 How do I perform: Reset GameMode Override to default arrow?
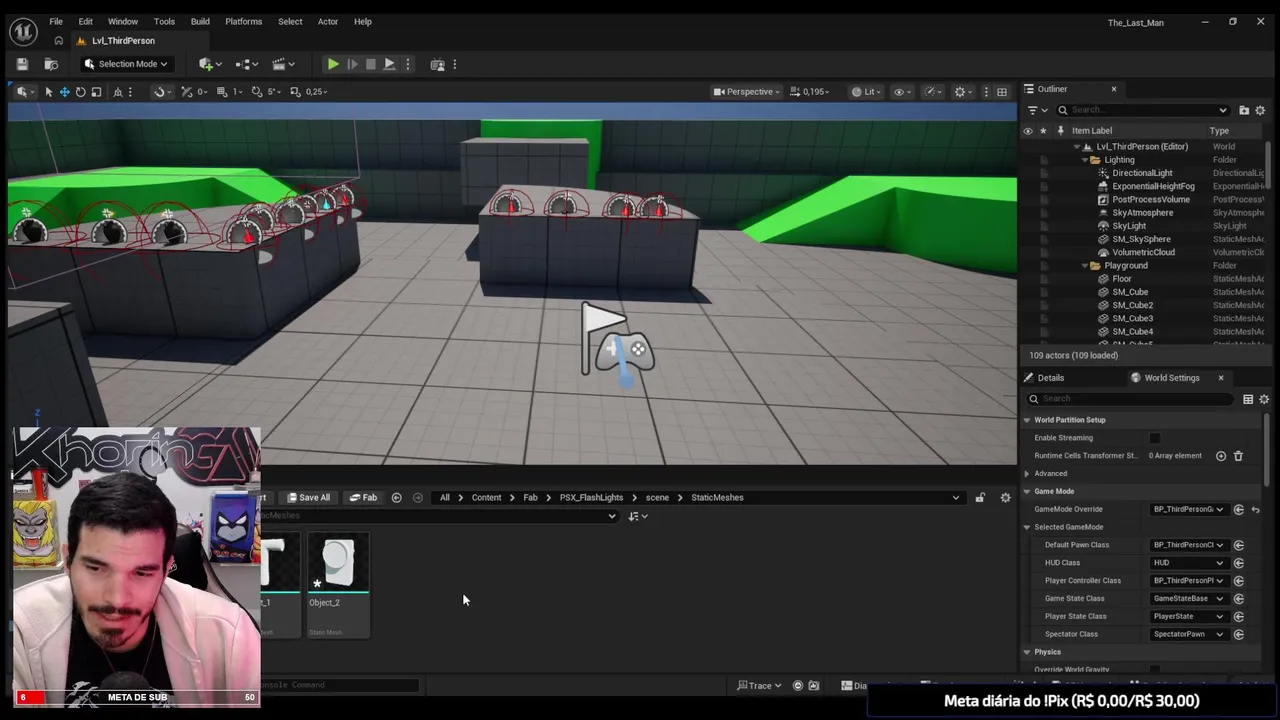[1256, 510]
